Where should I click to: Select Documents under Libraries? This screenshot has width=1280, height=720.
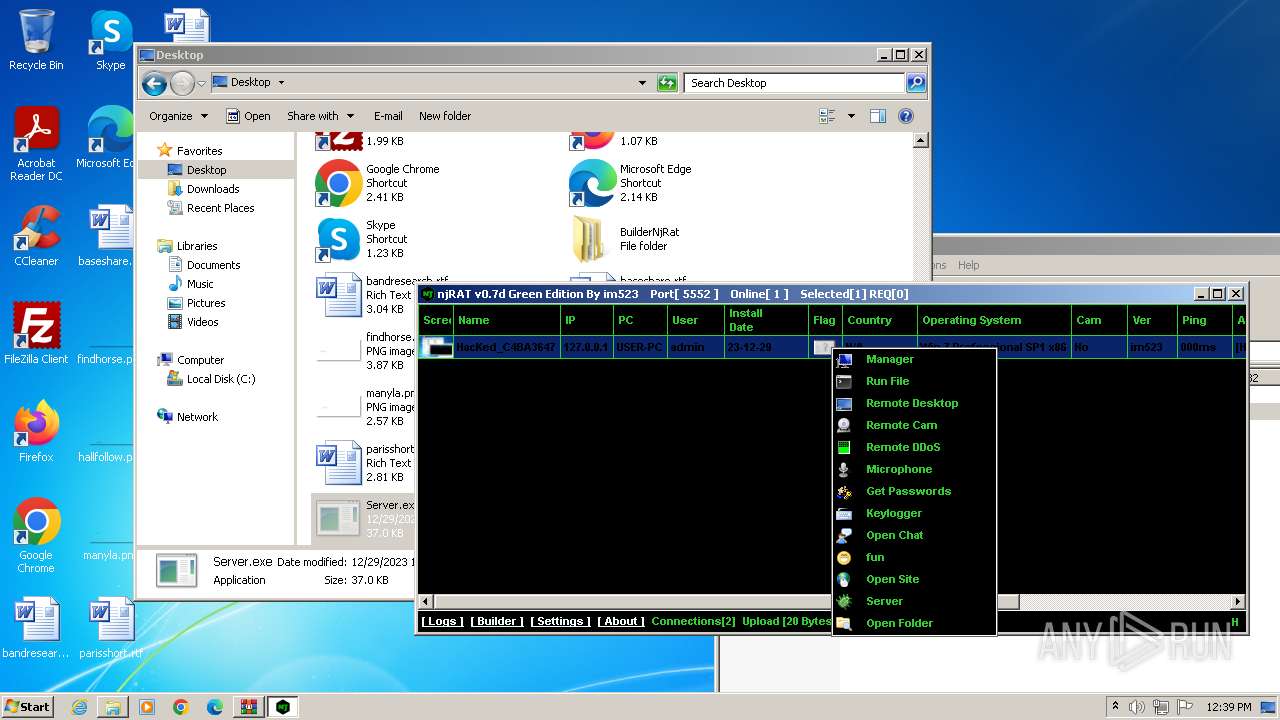213,265
